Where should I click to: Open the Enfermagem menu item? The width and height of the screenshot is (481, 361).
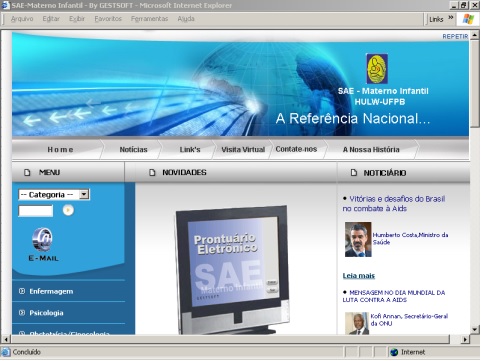tap(51, 291)
